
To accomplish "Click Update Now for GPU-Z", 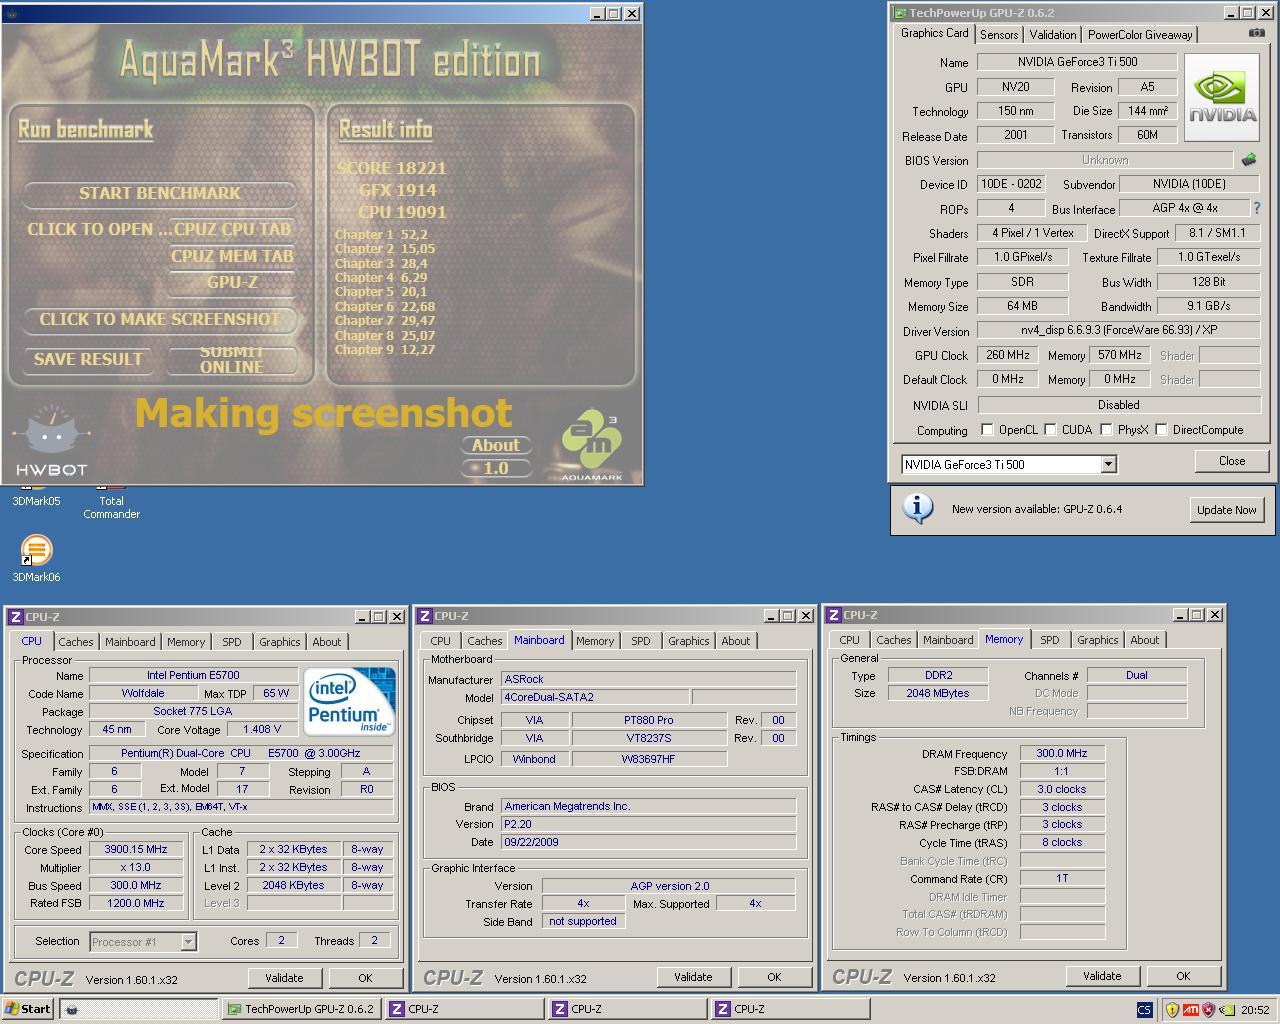I will [1226, 509].
